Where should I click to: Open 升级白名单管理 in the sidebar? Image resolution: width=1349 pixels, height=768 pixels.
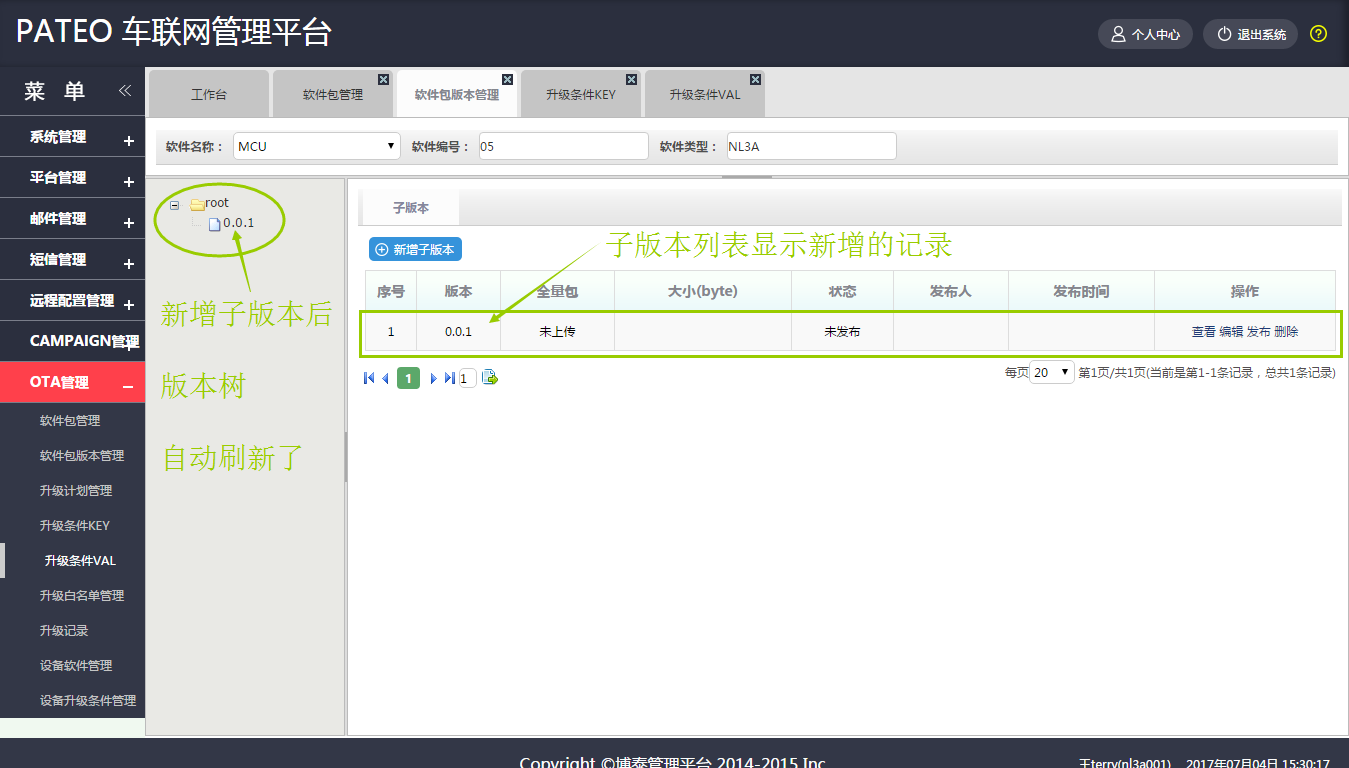pos(82,596)
